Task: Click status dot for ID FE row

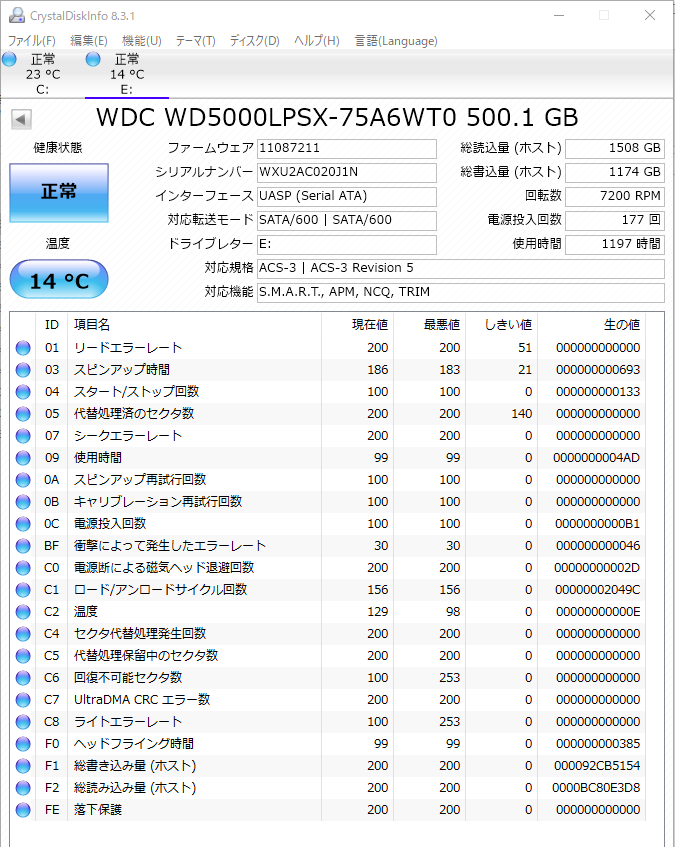Action: tap(23, 810)
